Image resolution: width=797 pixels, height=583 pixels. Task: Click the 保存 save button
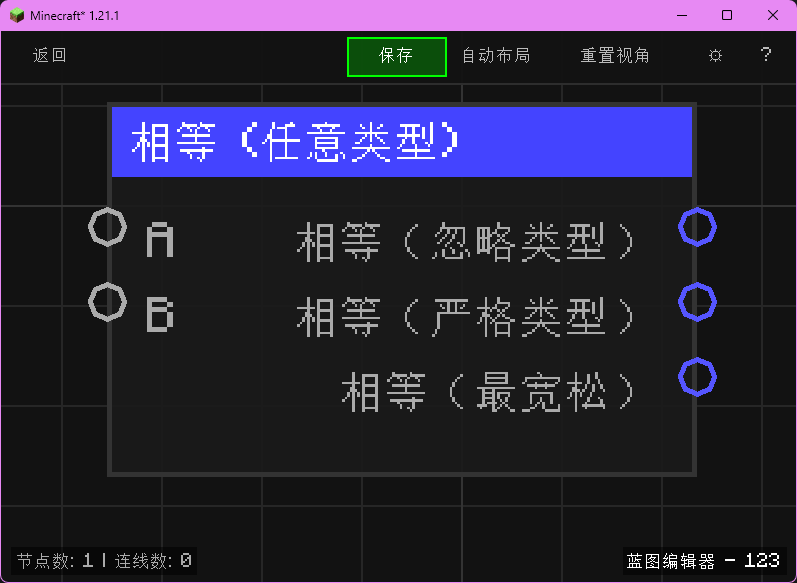tap(396, 57)
